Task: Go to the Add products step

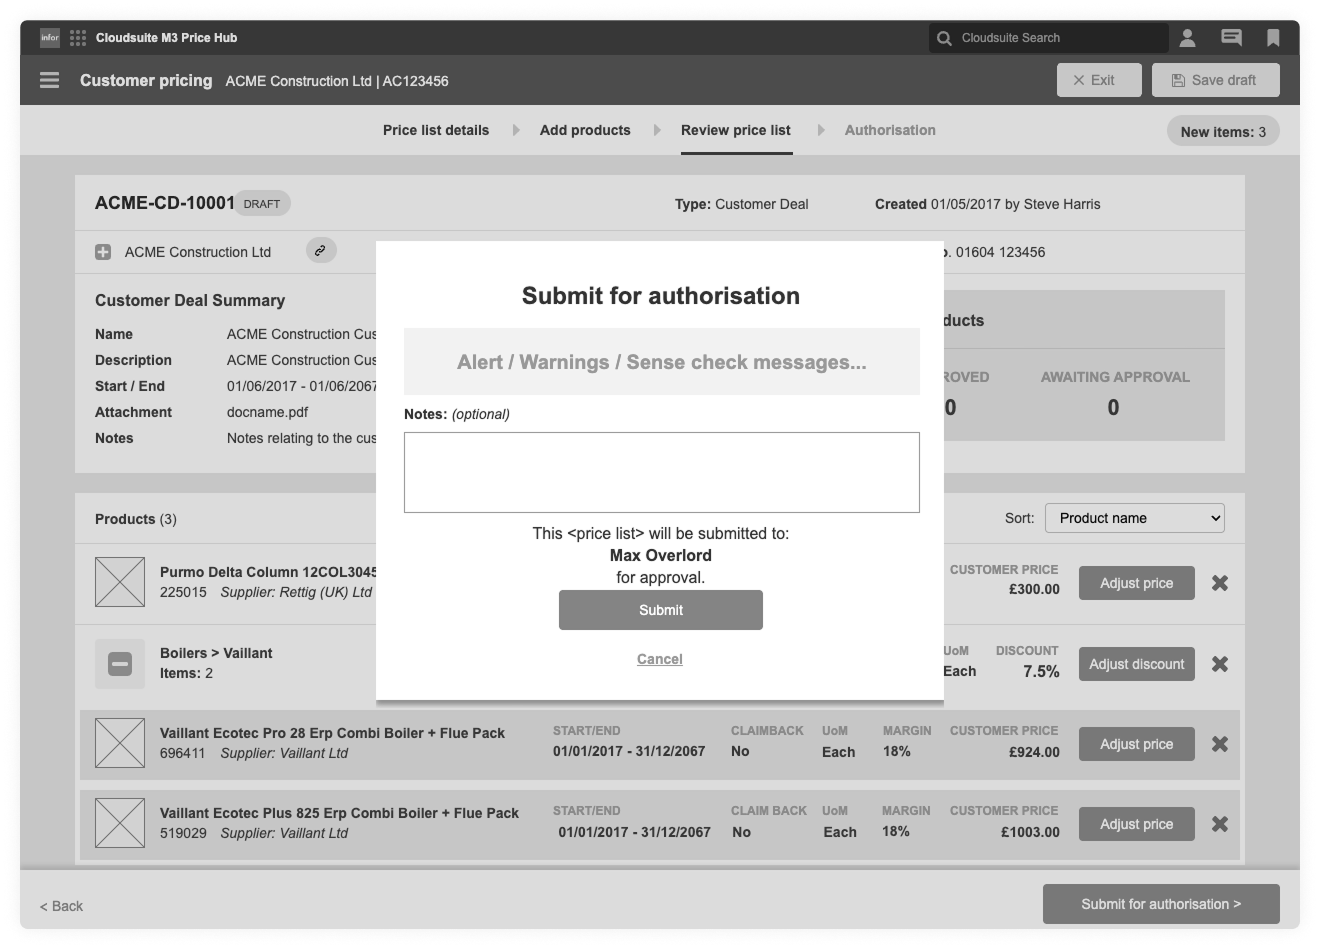Action: (585, 130)
